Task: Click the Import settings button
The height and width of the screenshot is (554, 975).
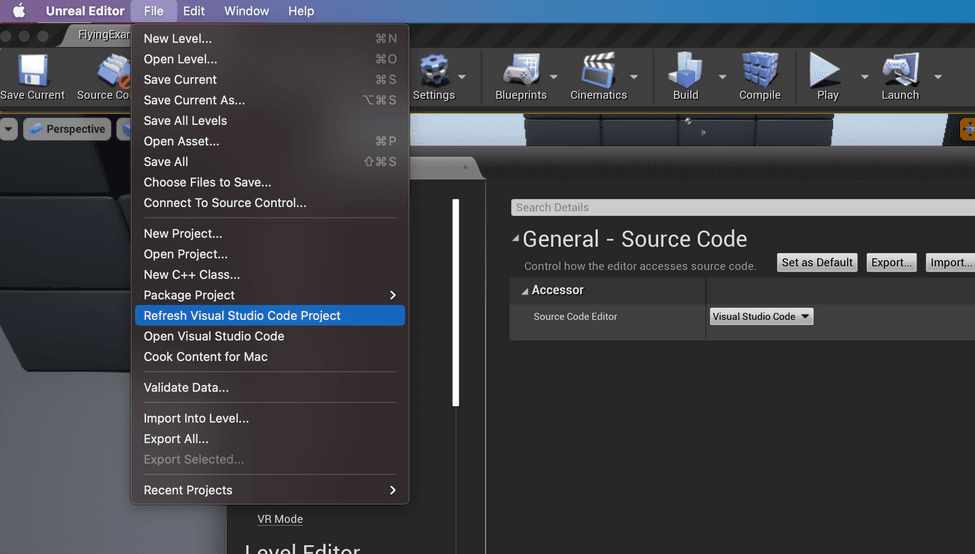Action: pos(951,262)
